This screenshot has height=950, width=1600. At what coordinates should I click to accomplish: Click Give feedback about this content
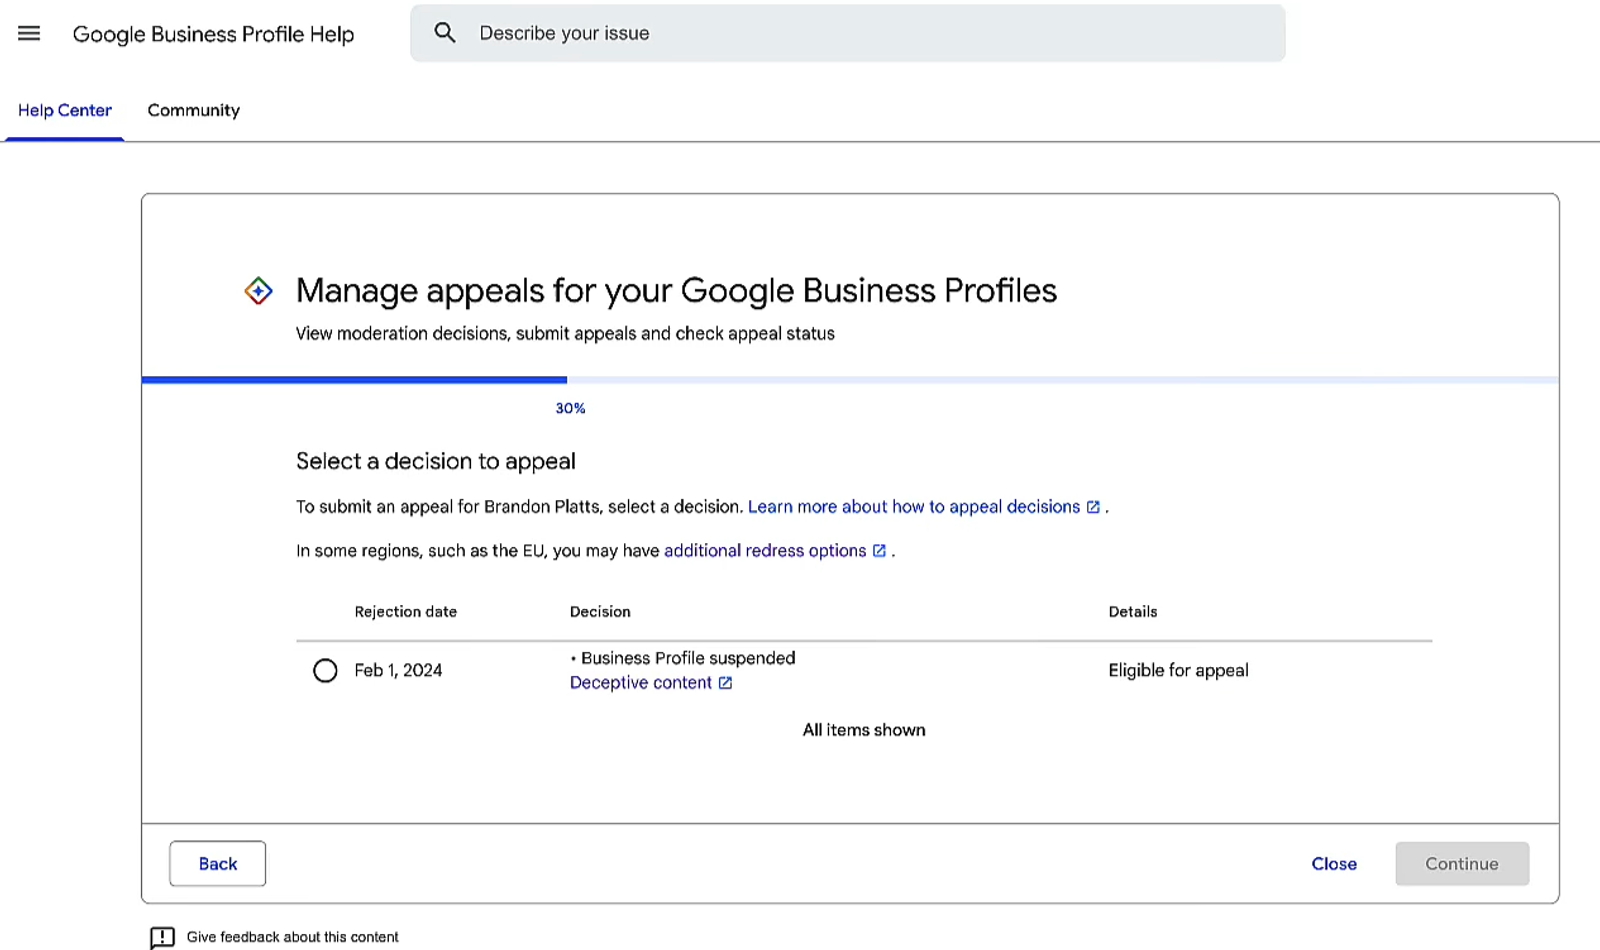coord(292,937)
